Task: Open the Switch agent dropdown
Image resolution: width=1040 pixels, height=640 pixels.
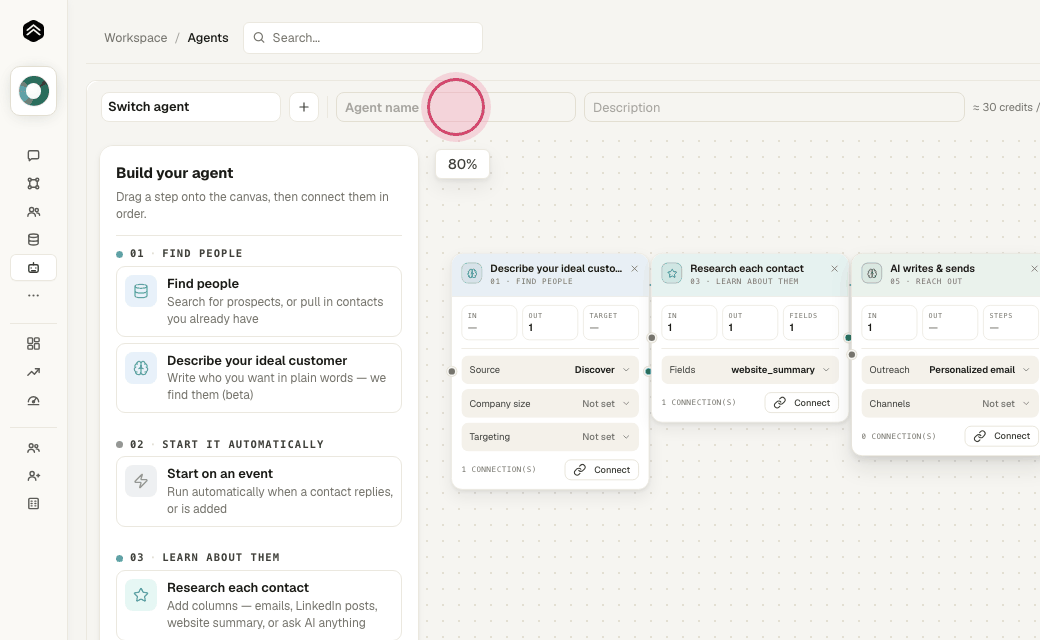Action: pyautogui.click(x=190, y=107)
